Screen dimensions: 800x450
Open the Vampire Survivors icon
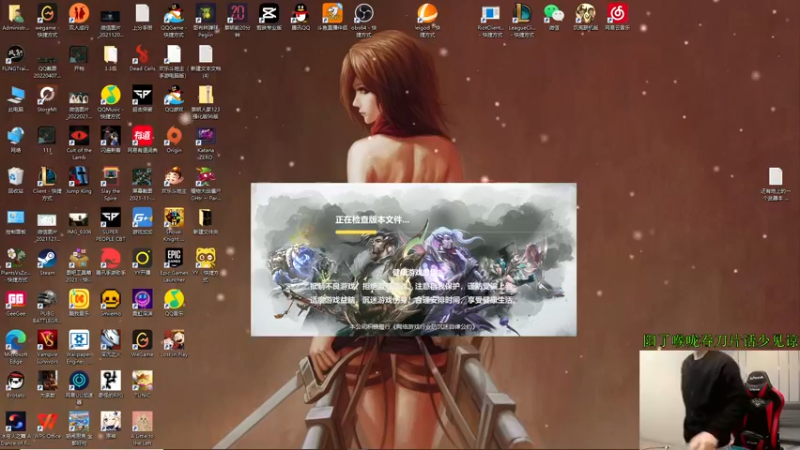47,340
